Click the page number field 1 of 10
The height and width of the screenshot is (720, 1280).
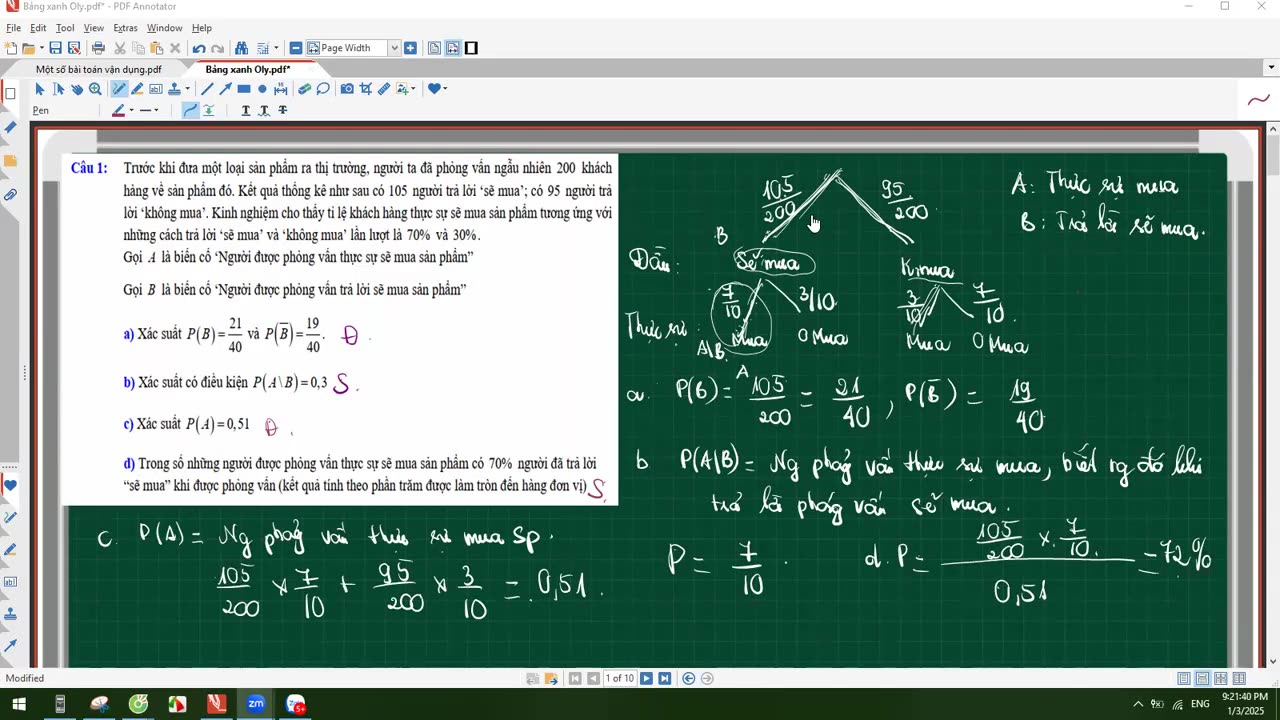coord(620,678)
